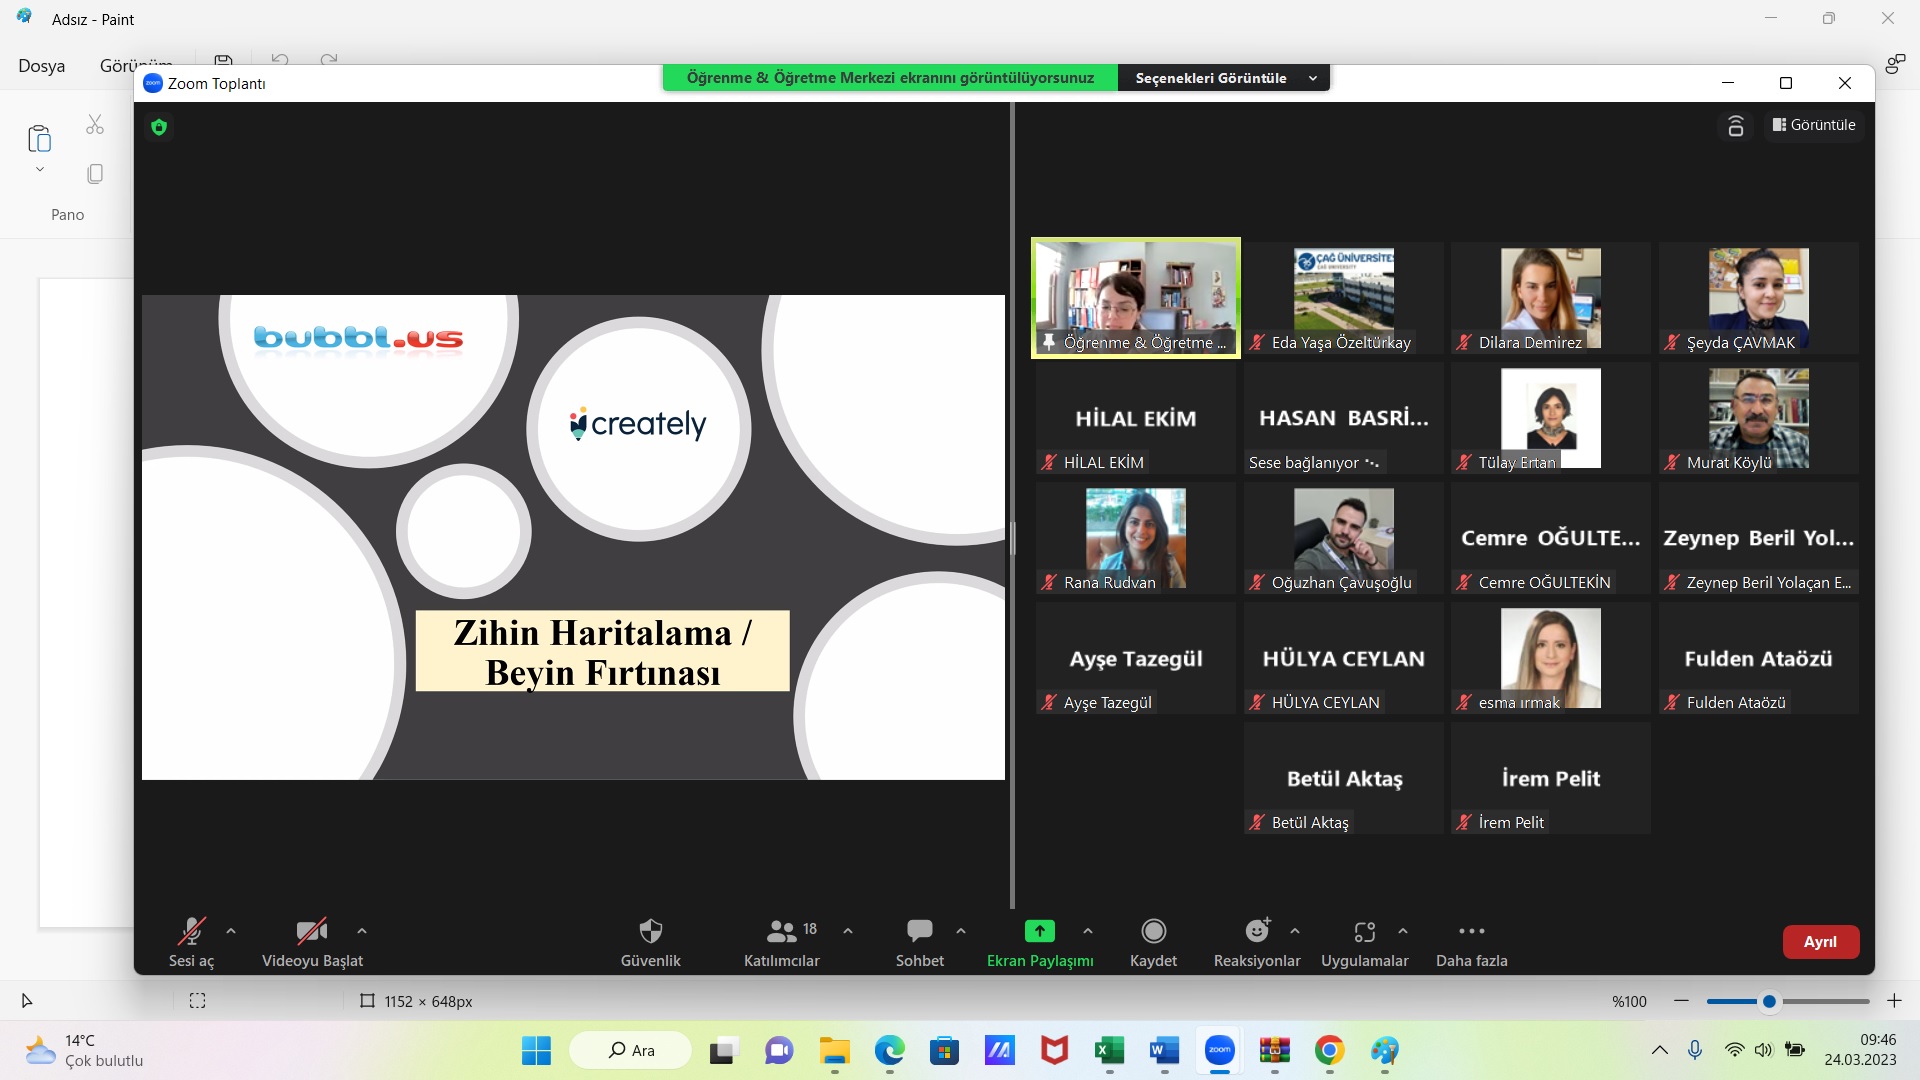Open File Explorer from taskbar
Screen dimensions: 1920x1080
click(x=834, y=1050)
